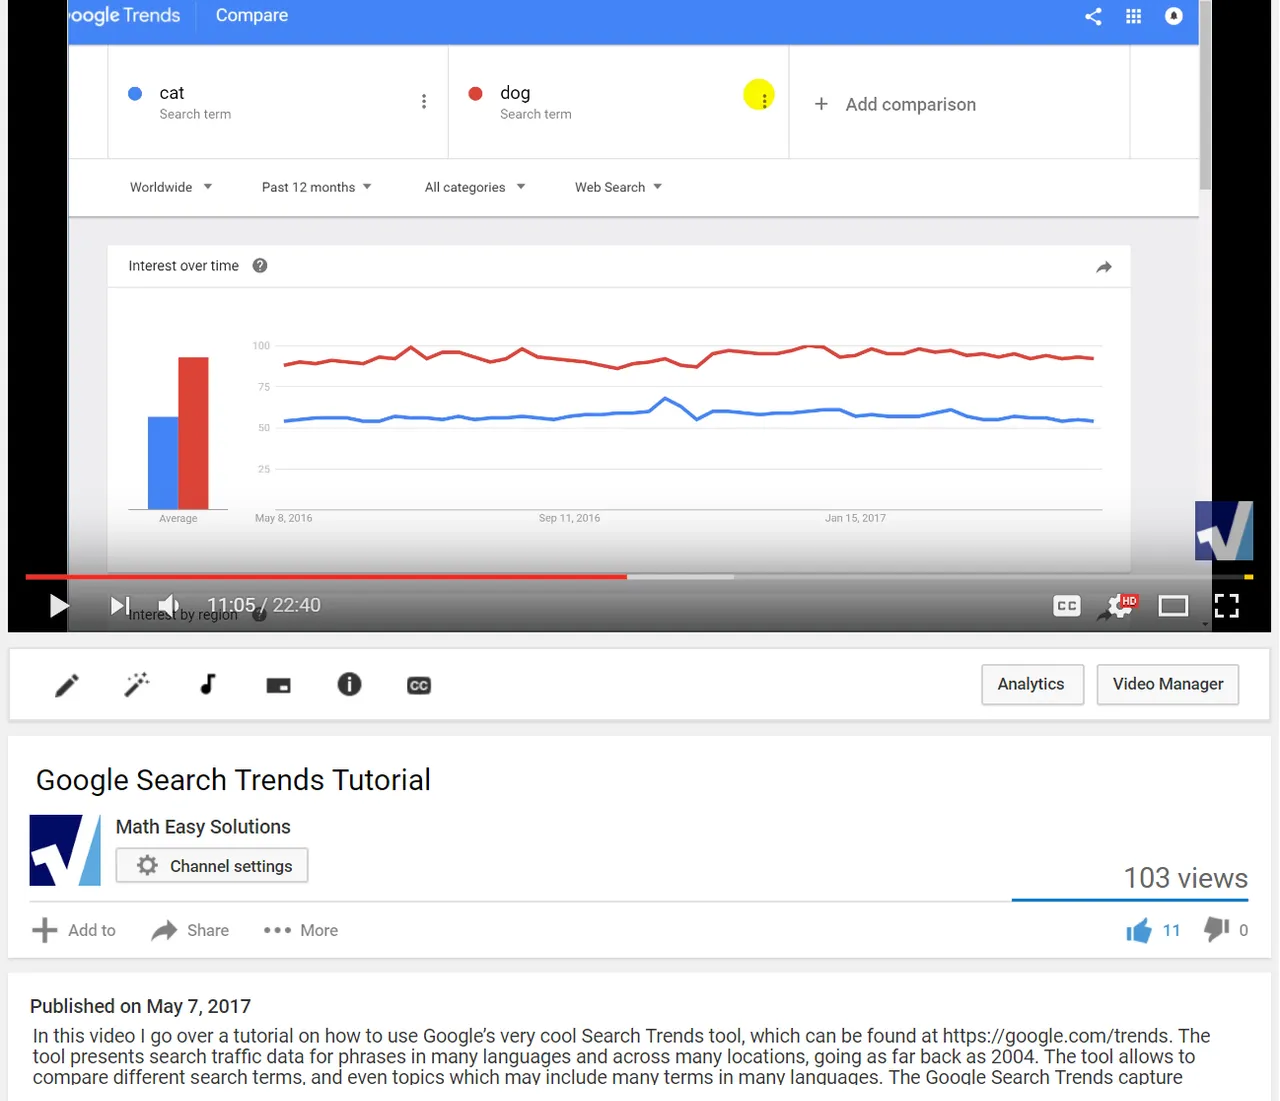Open Math Easy Solutions channel avatar
The height and width of the screenshot is (1101, 1280).
click(x=65, y=850)
